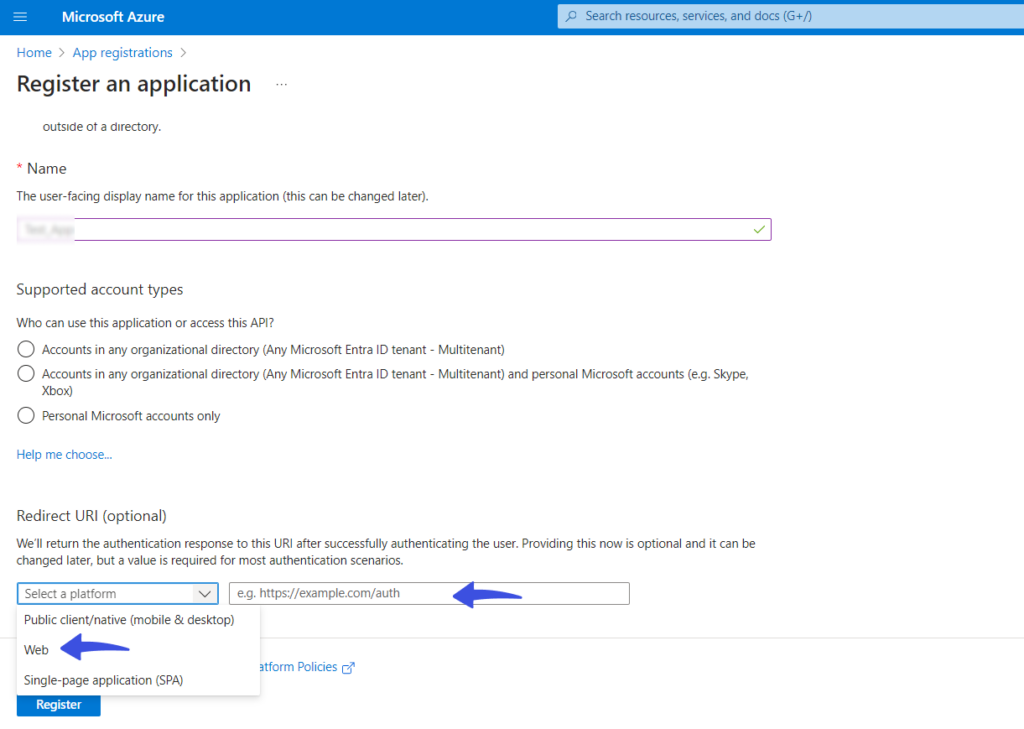Viewport: 1024px width, 729px height.
Task: Click 'Who can use this application' text
Action: point(145,323)
